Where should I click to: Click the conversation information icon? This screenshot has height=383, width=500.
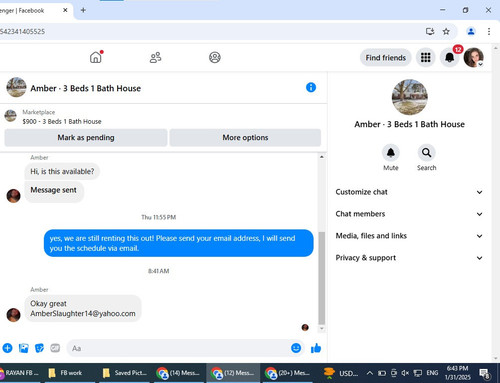coord(311,87)
